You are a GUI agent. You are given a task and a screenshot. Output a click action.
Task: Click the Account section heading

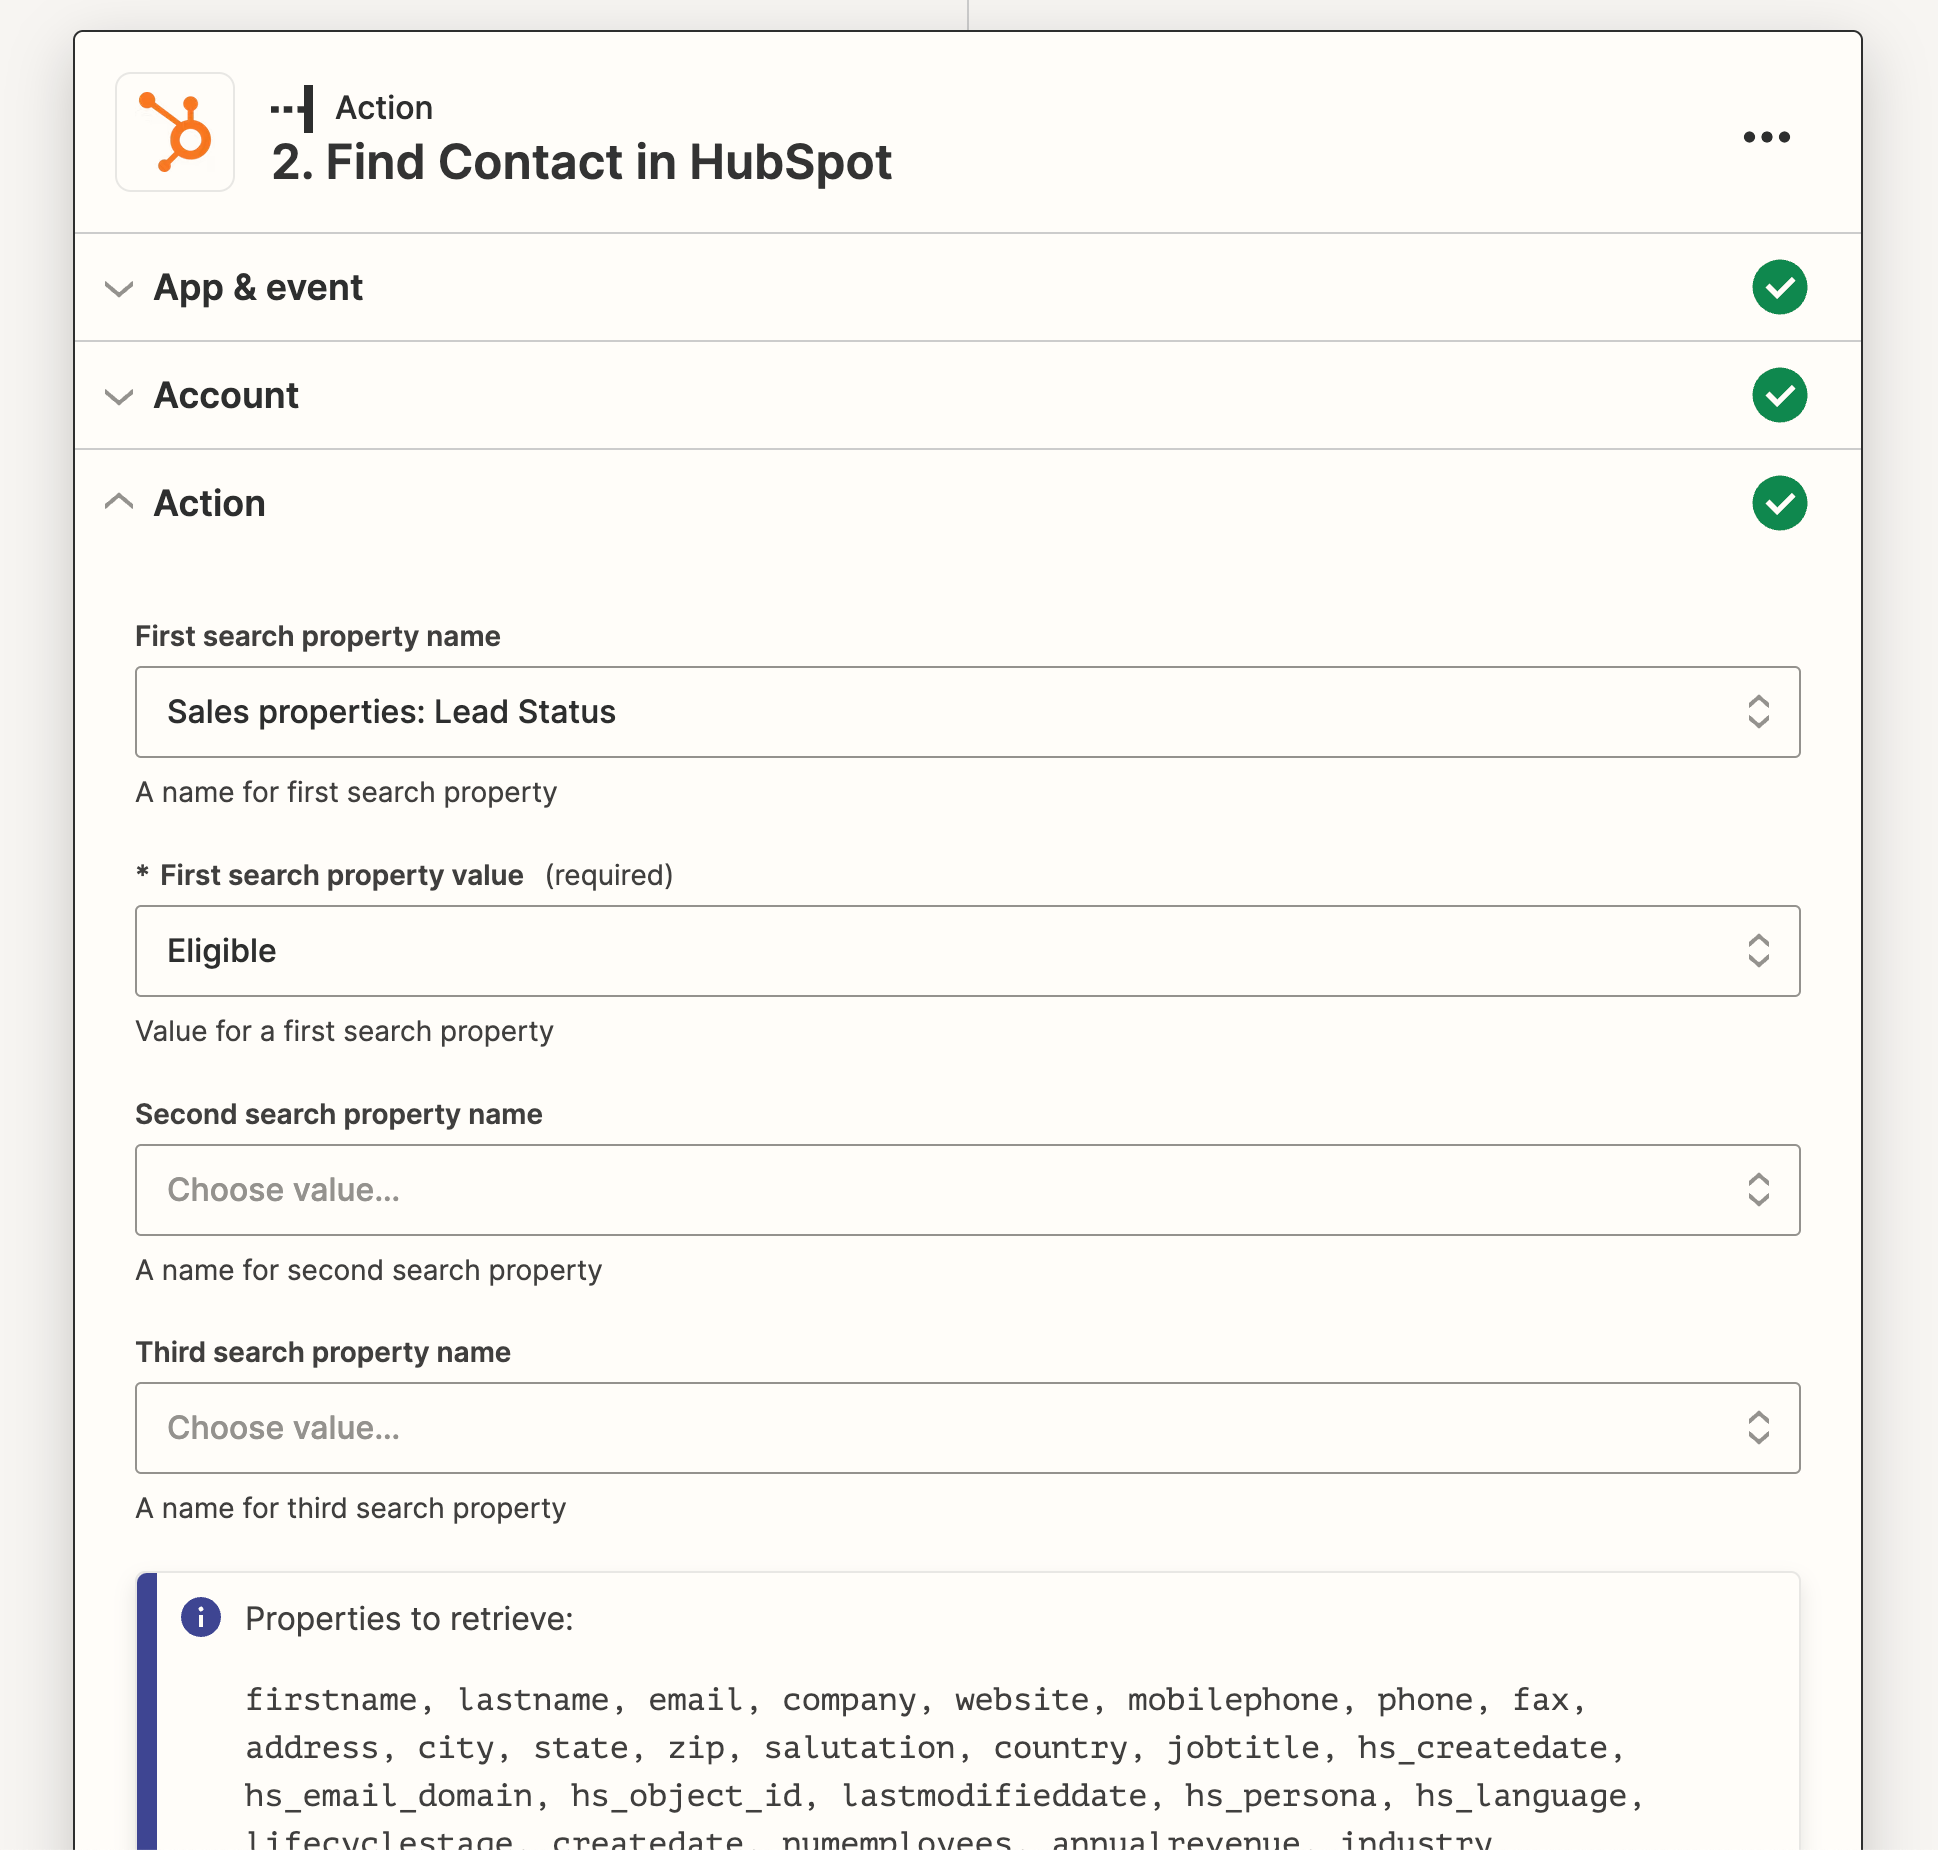[226, 395]
